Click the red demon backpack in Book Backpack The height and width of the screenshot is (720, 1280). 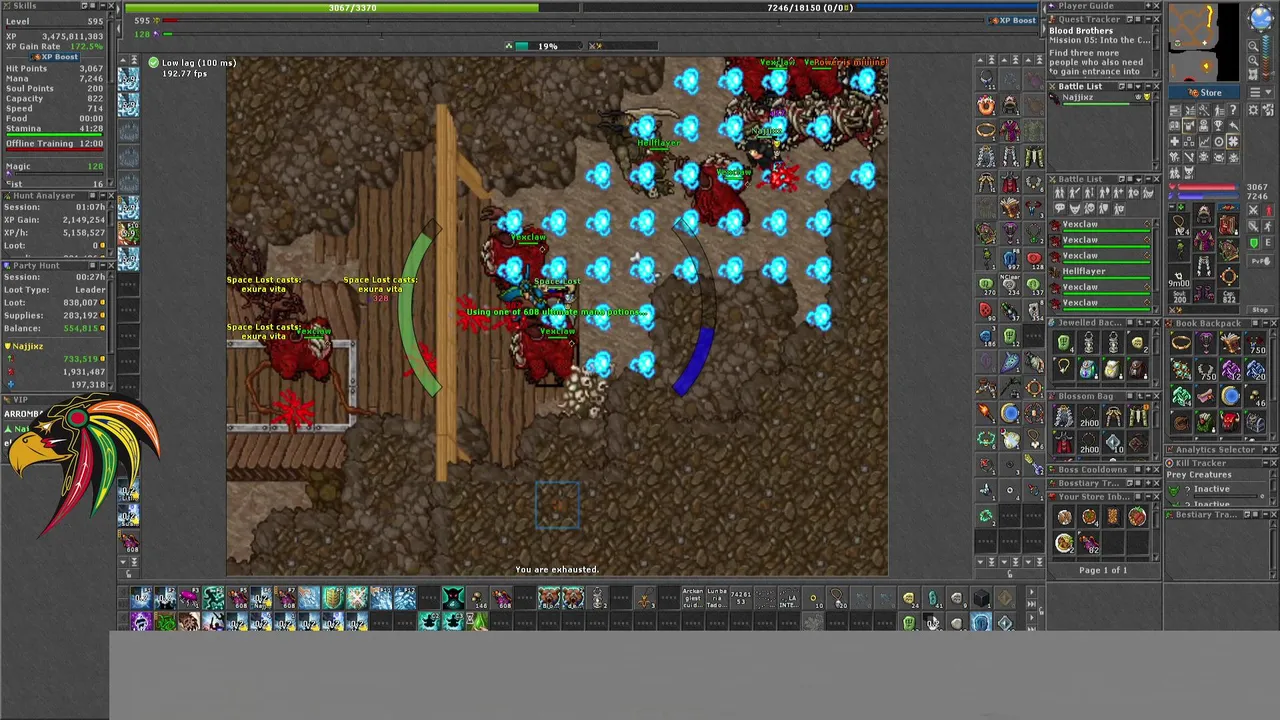click(1230, 422)
